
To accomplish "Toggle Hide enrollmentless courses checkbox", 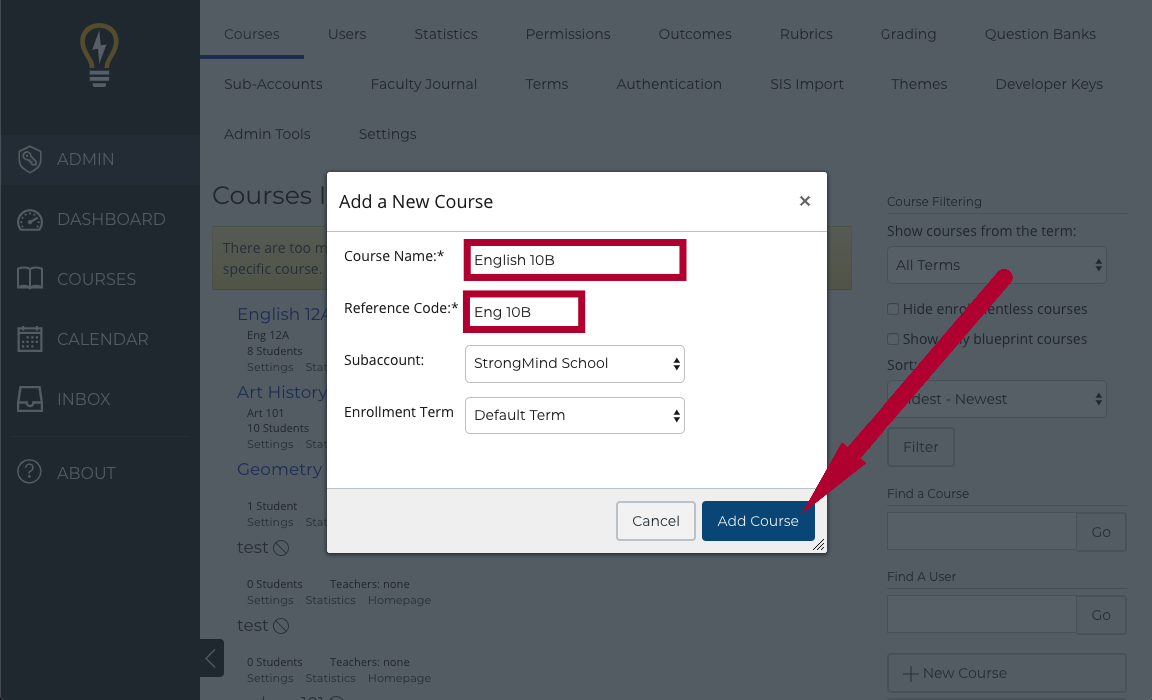I will tap(893, 310).
